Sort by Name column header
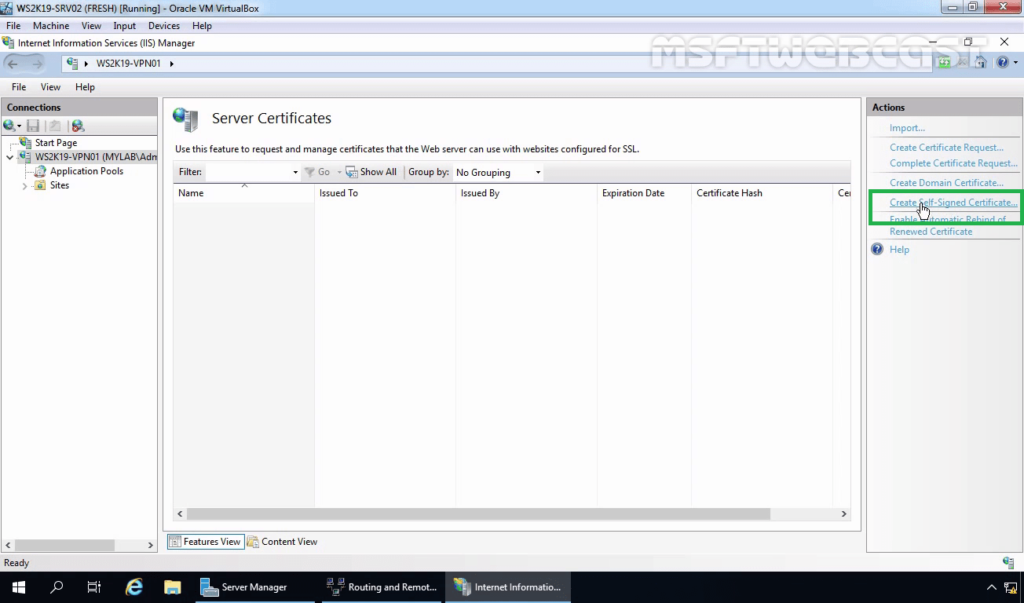 click(243, 193)
